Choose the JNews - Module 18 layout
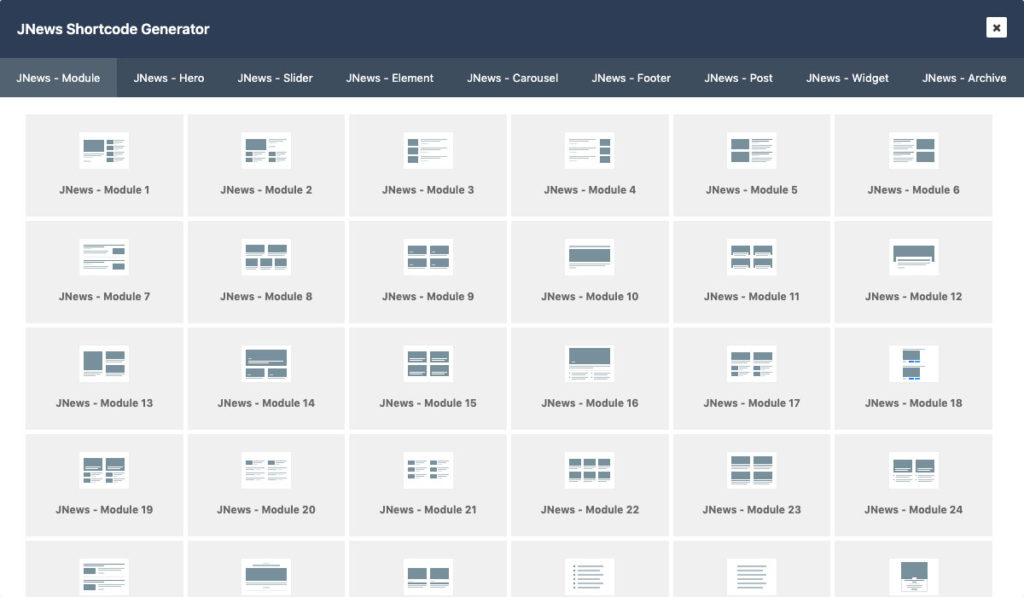The height and width of the screenshot is (597, 1024). tap(913, 378)
